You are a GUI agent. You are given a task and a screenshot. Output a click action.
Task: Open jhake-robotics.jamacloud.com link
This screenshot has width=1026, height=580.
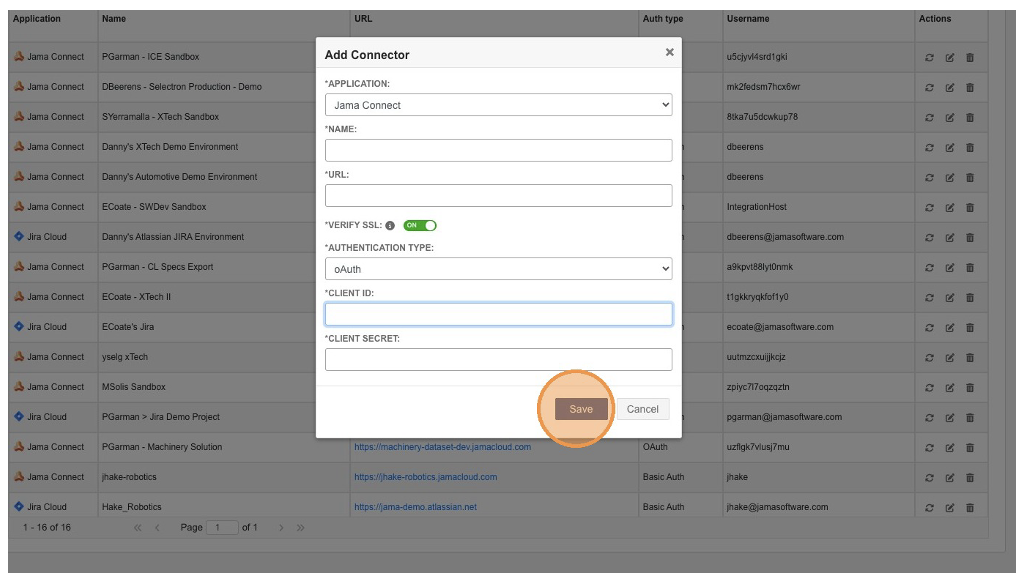(x=425, y=477)
